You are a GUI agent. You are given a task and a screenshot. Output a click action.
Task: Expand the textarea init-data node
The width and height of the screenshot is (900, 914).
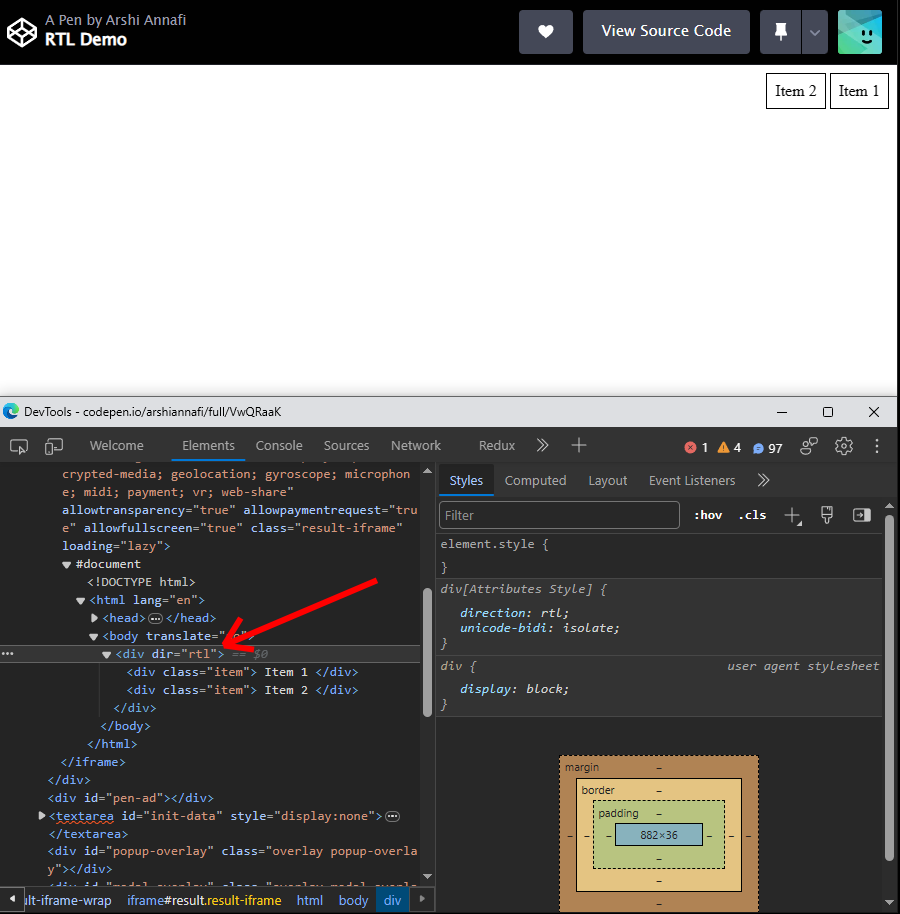tap(42, 815)
